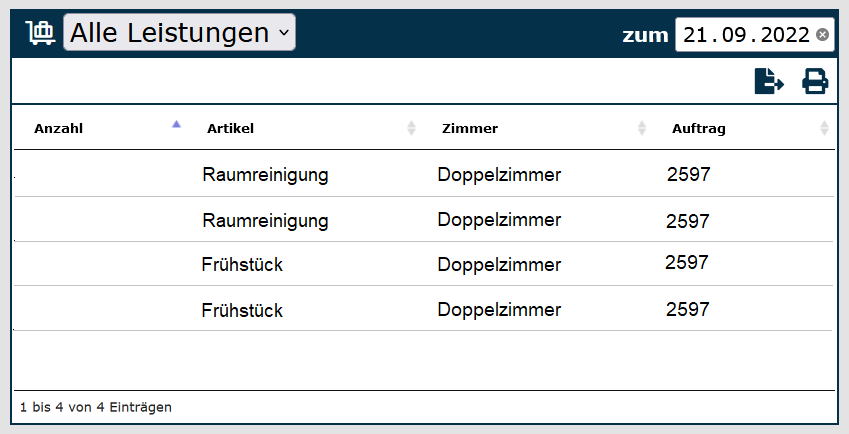Sort table by the Auftrag column
Image resolution: width=849 pixels, height=434 pixels.
coord(699,129)
